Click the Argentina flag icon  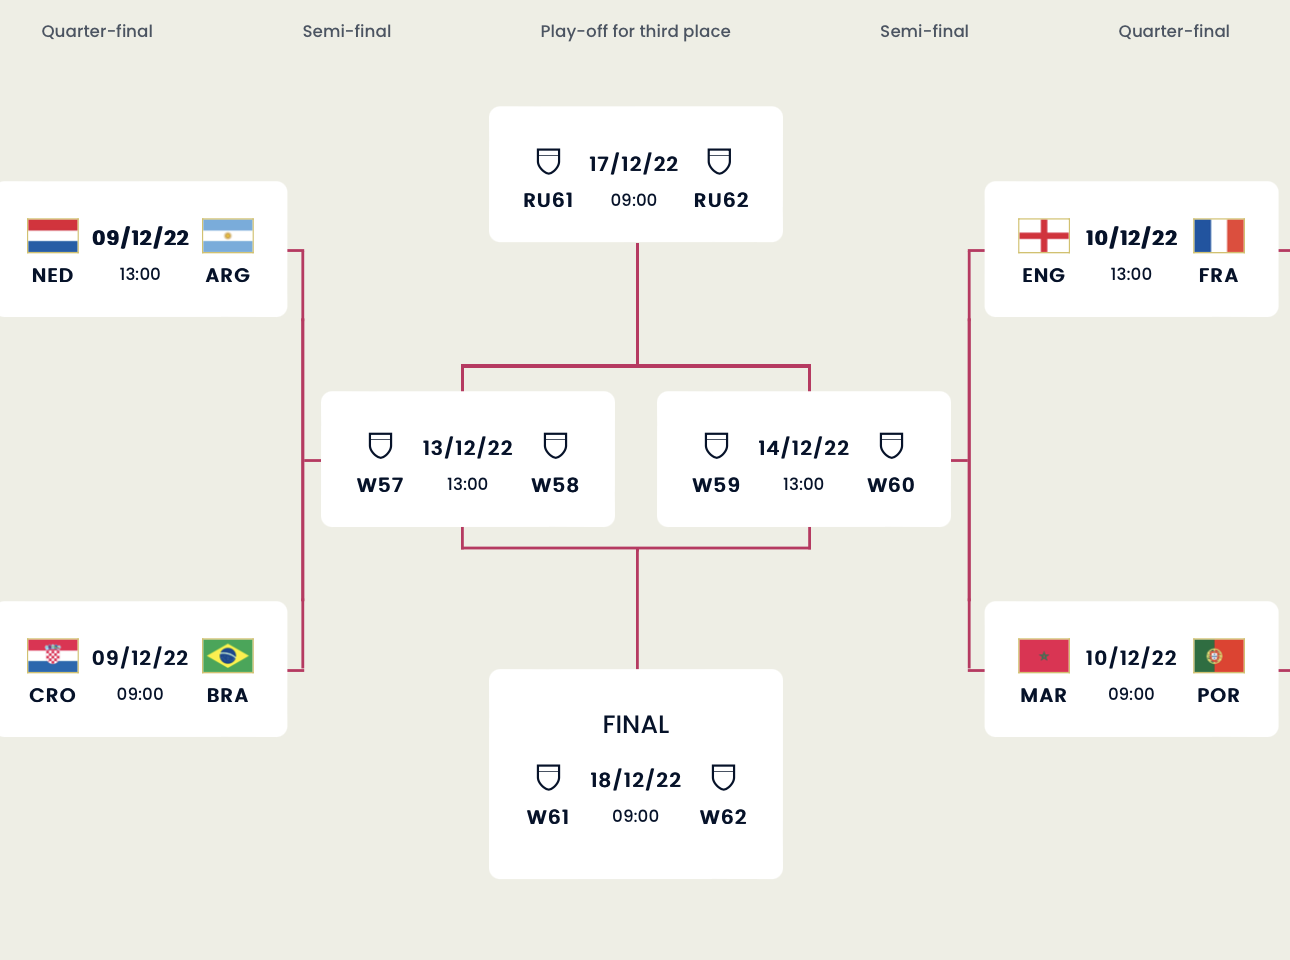tap(228, 236)
